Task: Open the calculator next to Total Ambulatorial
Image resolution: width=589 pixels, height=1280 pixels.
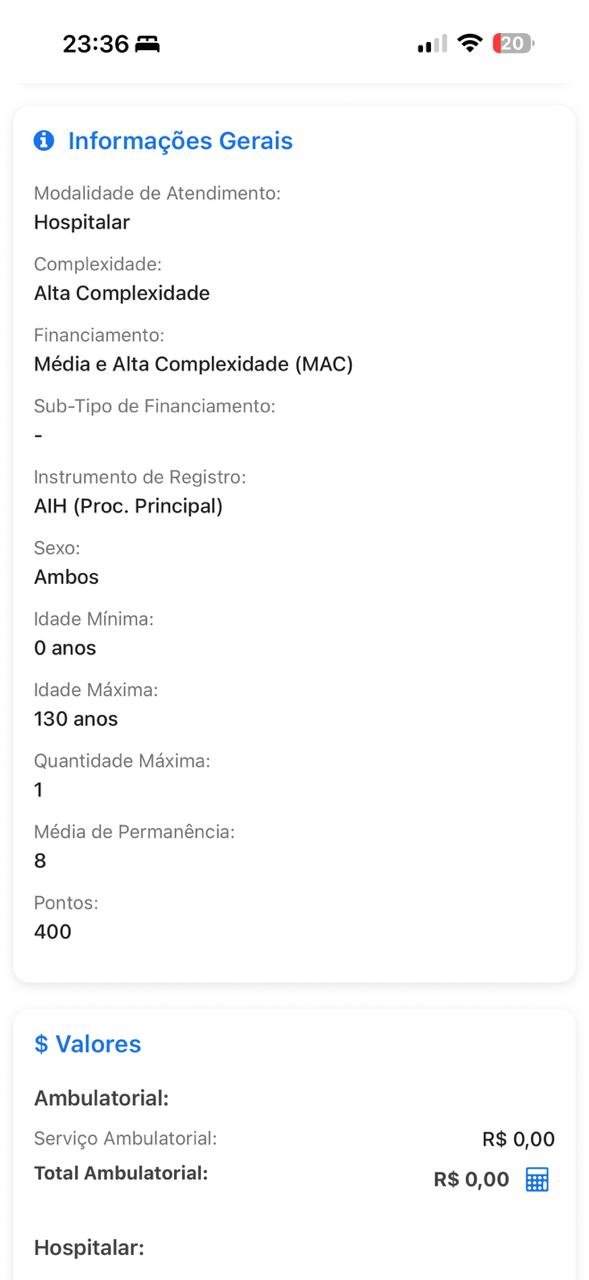Action: pos(536,1179)
